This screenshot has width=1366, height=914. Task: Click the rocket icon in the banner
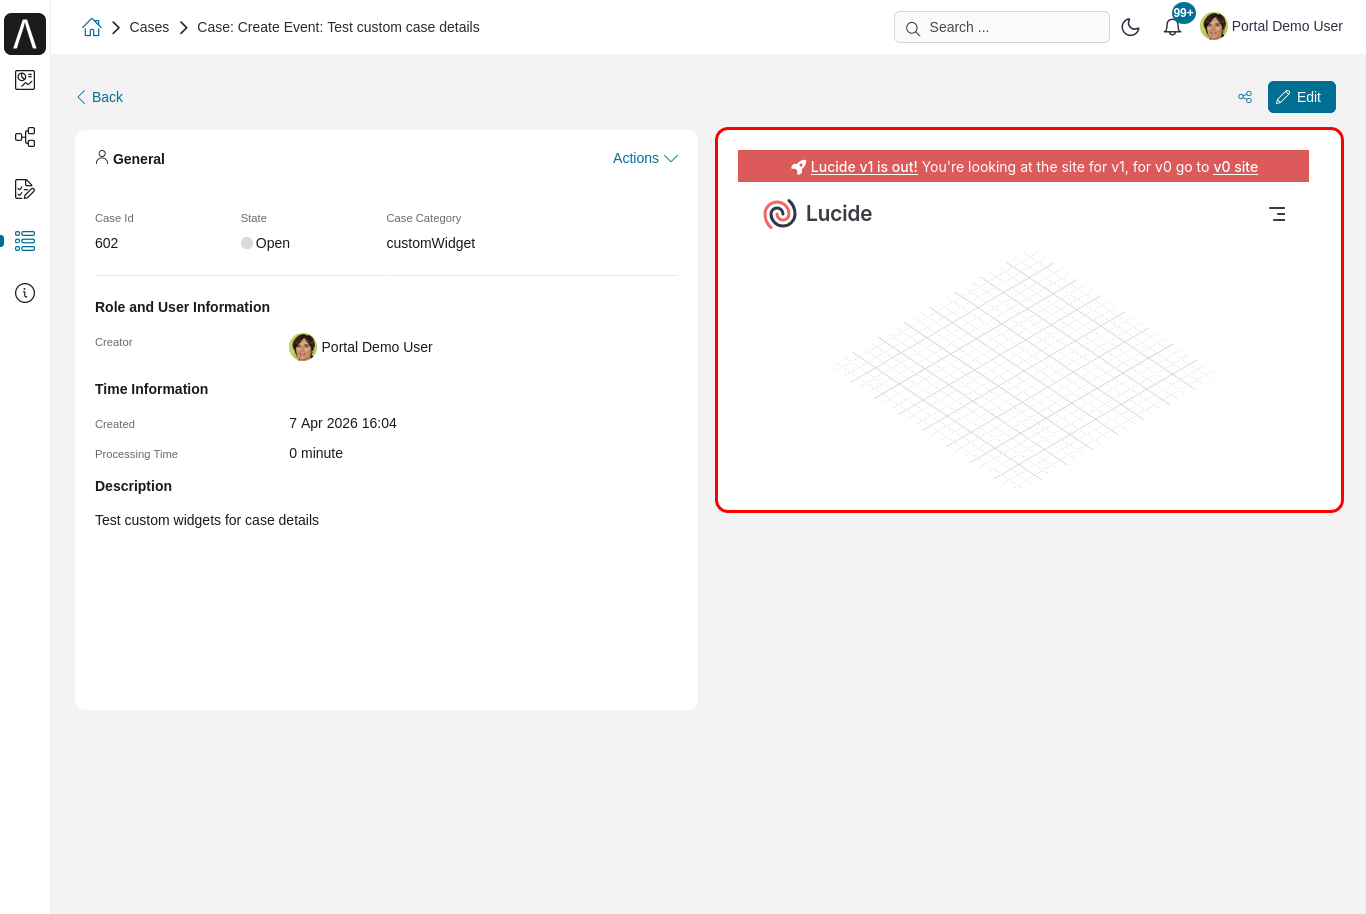(x=798, y=167)
